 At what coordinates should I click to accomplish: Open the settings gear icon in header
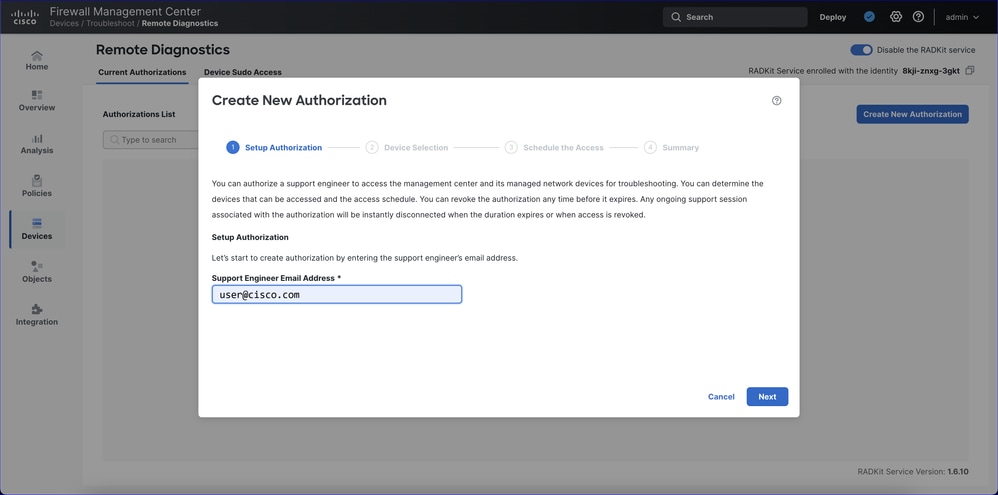point(896,17)
